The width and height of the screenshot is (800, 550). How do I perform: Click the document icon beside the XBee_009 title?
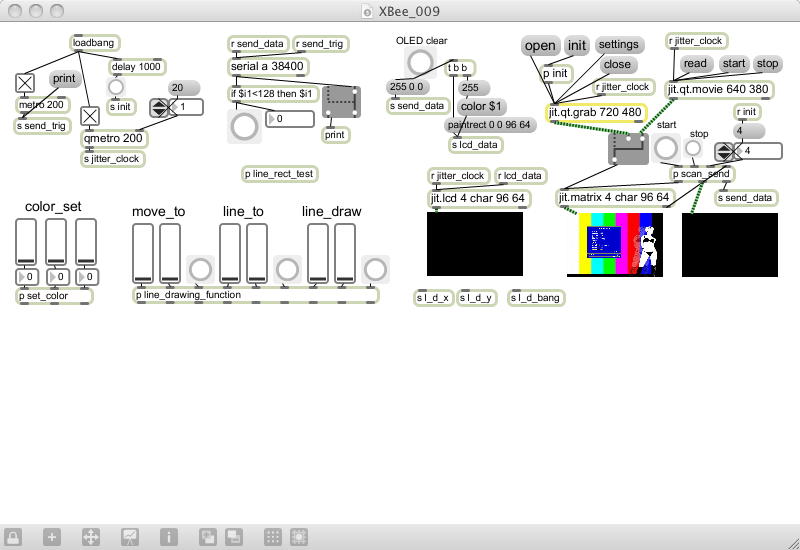click(367, 11)
